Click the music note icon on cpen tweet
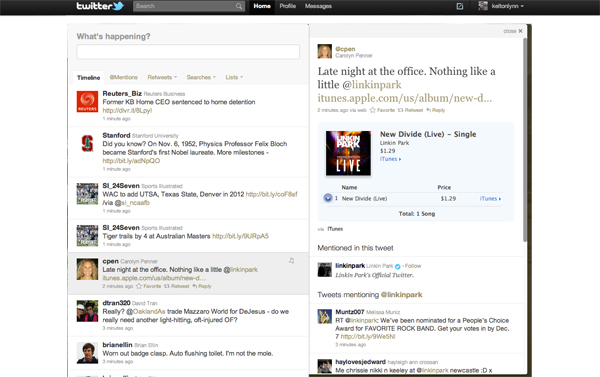Image resolution: width=600 pixels, height=377 pixels. (292, 261)
